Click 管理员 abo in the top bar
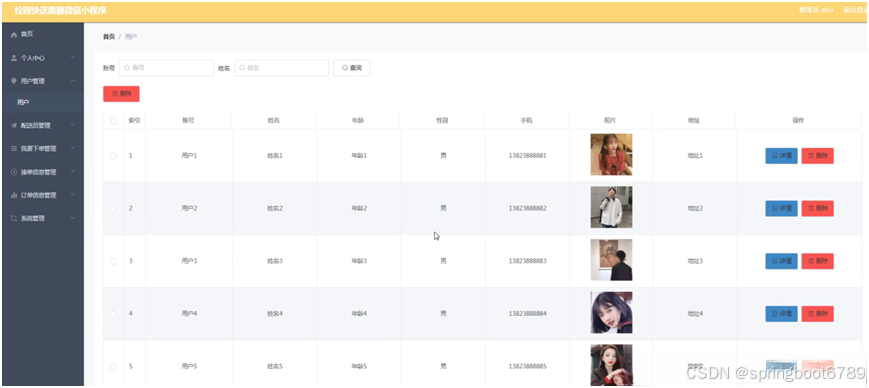The height and width of the screenshot is (388, 869). [x=816, y=10]
